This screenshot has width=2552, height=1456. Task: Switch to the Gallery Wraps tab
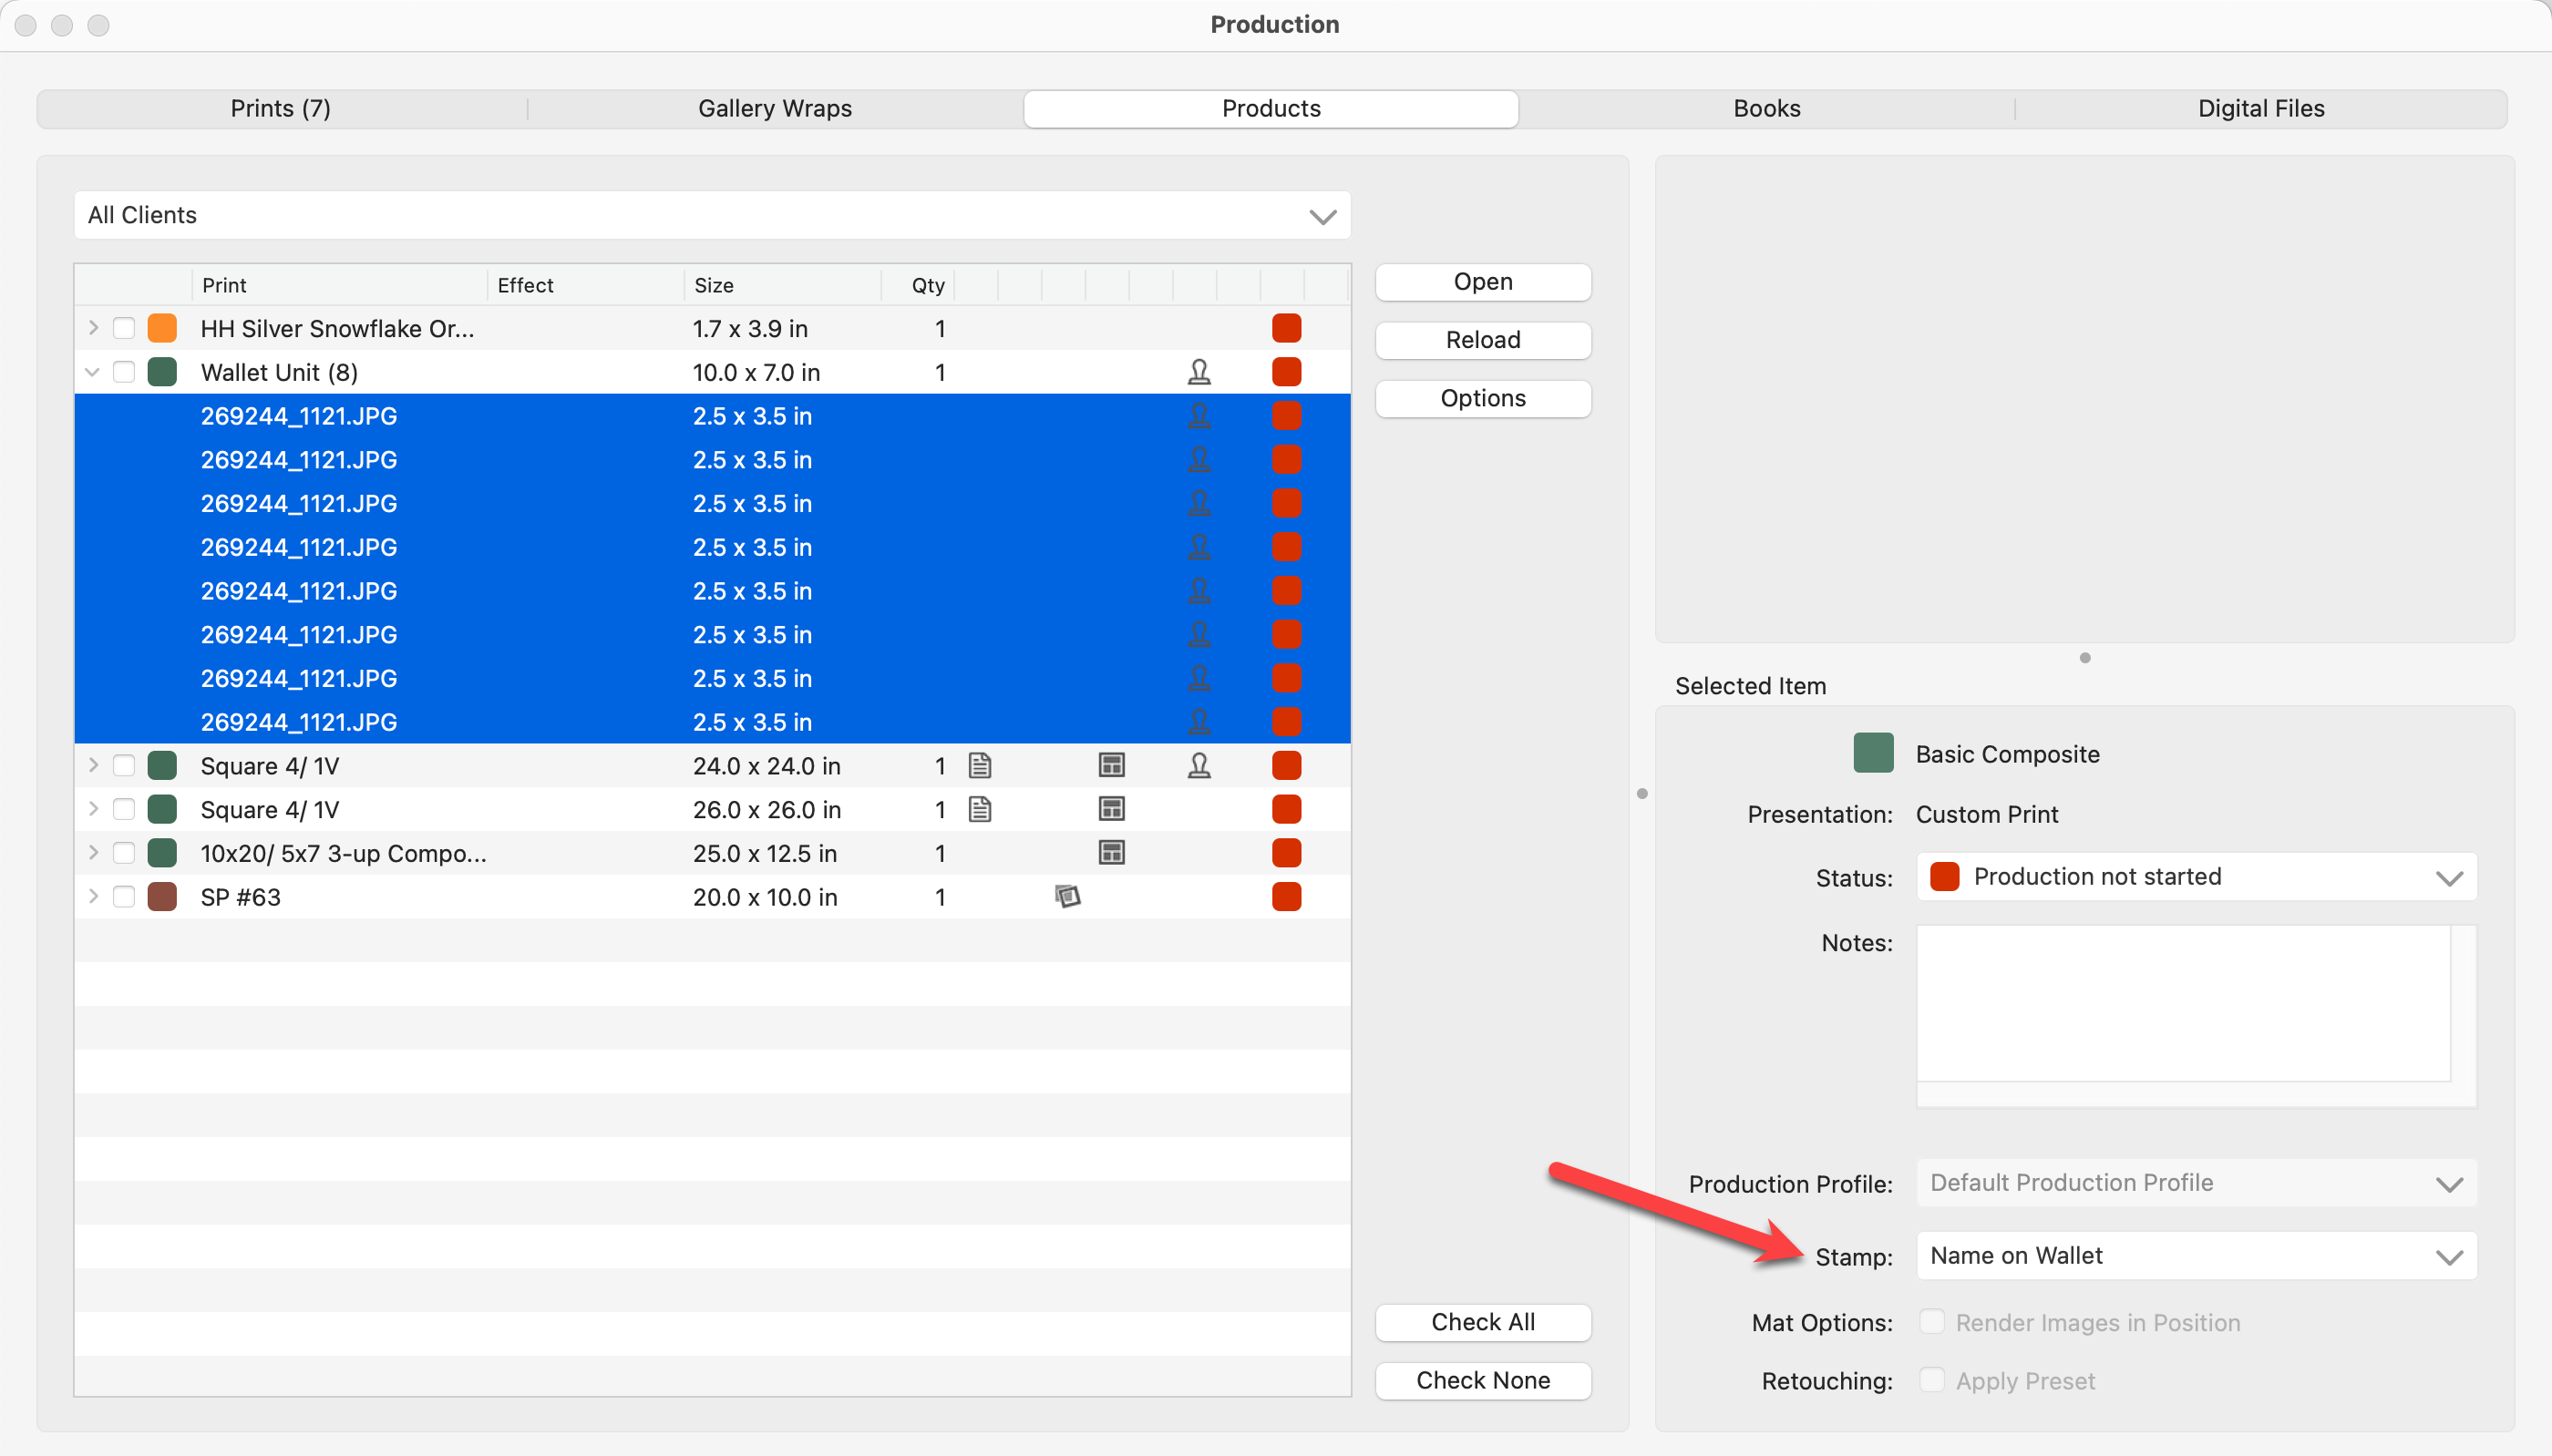pyautogui.click(x=774, y=108)
